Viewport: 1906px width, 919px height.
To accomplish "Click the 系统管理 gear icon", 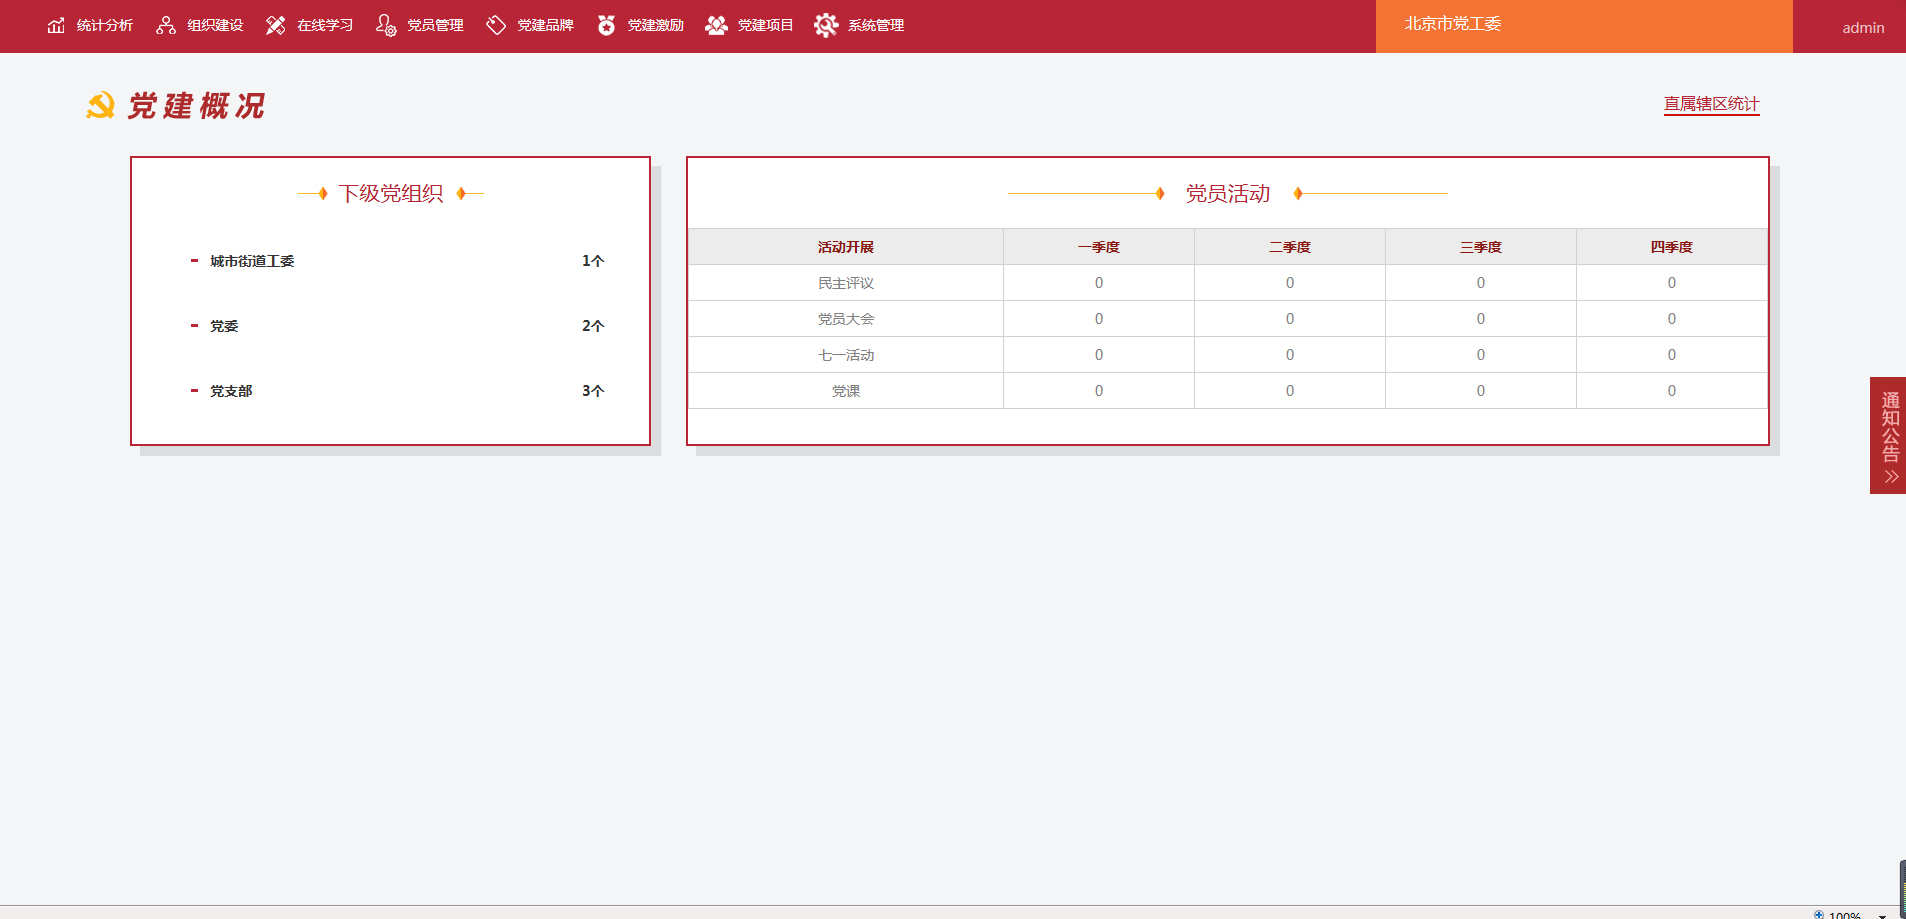I will pyautogui.click(x=826, y=25).
